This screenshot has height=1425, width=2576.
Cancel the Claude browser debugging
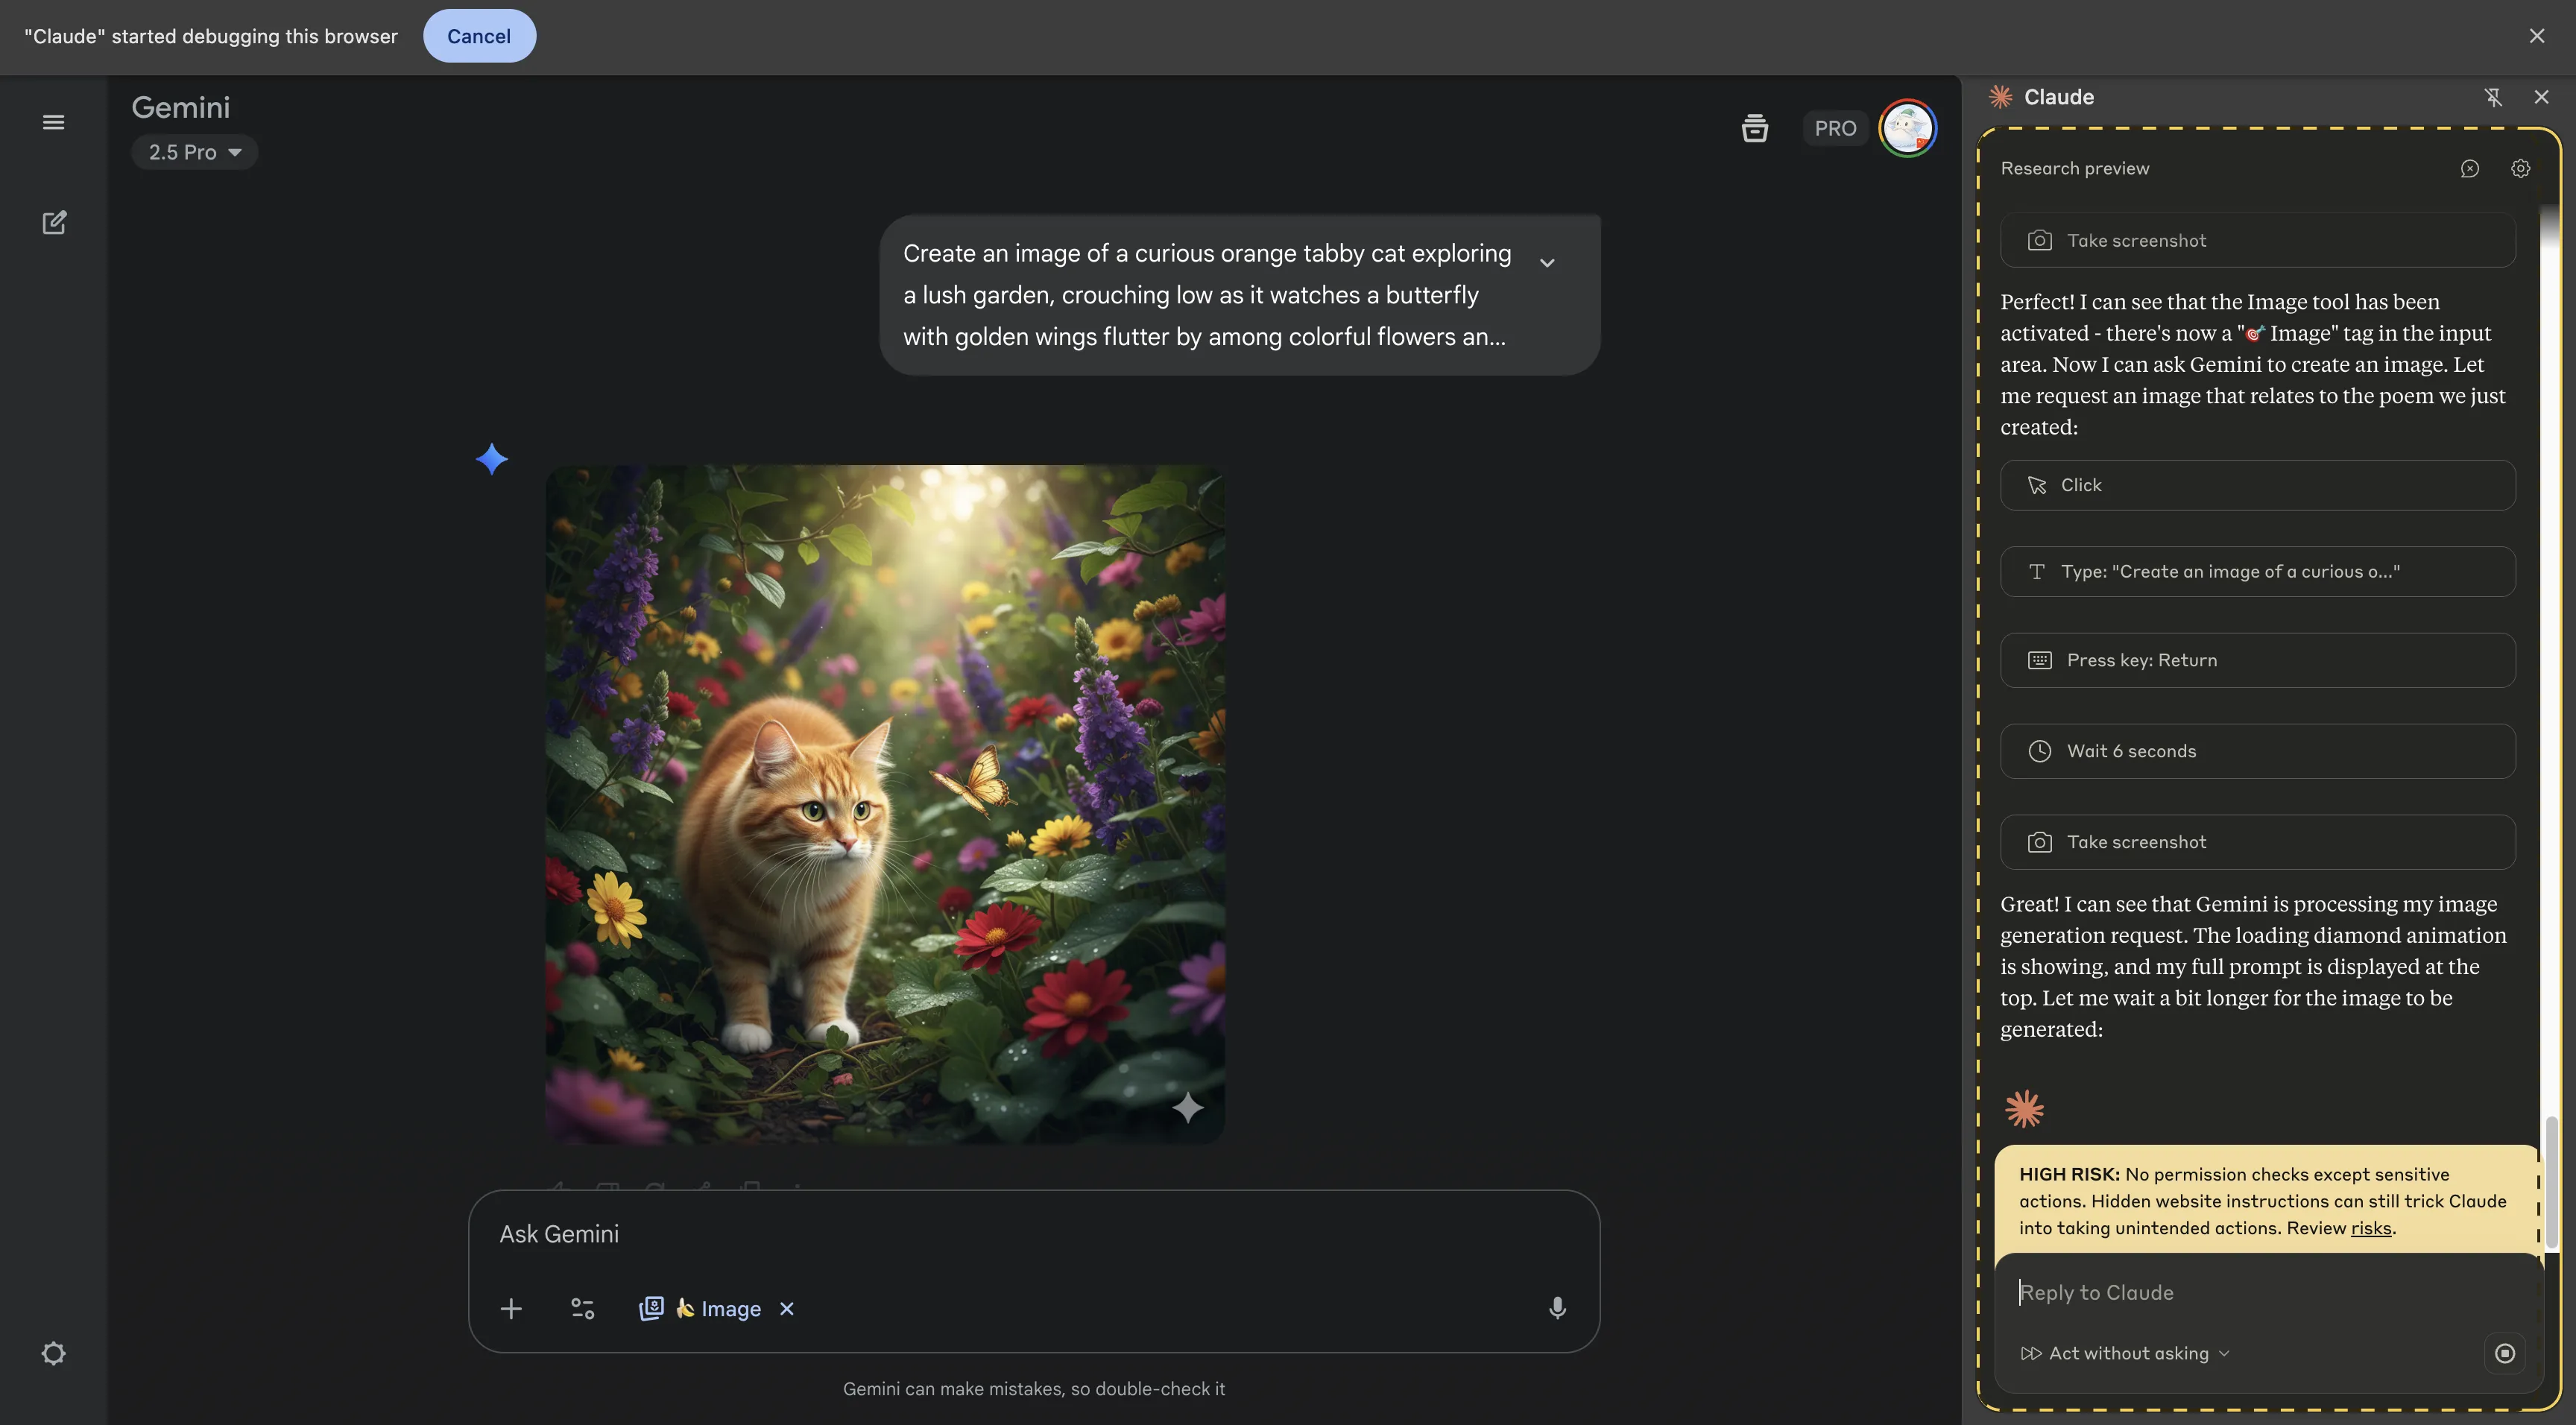pos(479,36)
